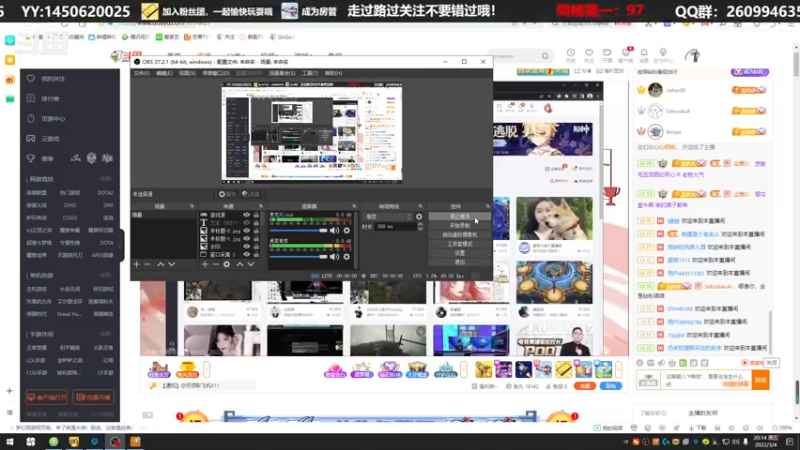
Task: Pop out the OBS audio mixer dock
Action: [x=354, y=206]
